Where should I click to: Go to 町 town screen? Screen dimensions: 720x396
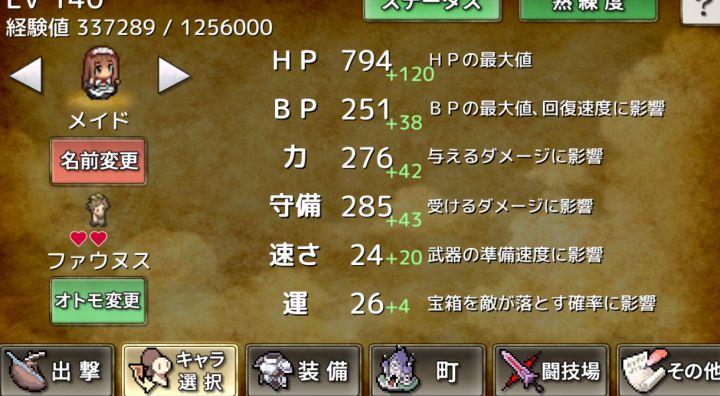click(x=427, y=371)
